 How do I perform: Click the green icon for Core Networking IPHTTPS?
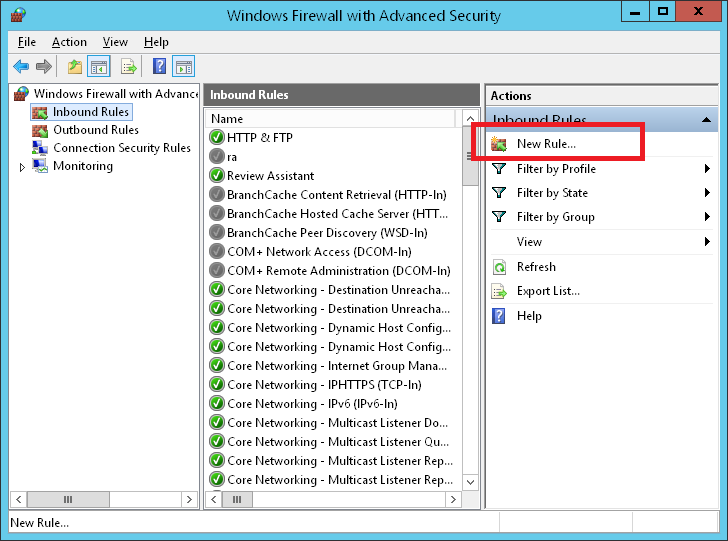pos(217,385)
